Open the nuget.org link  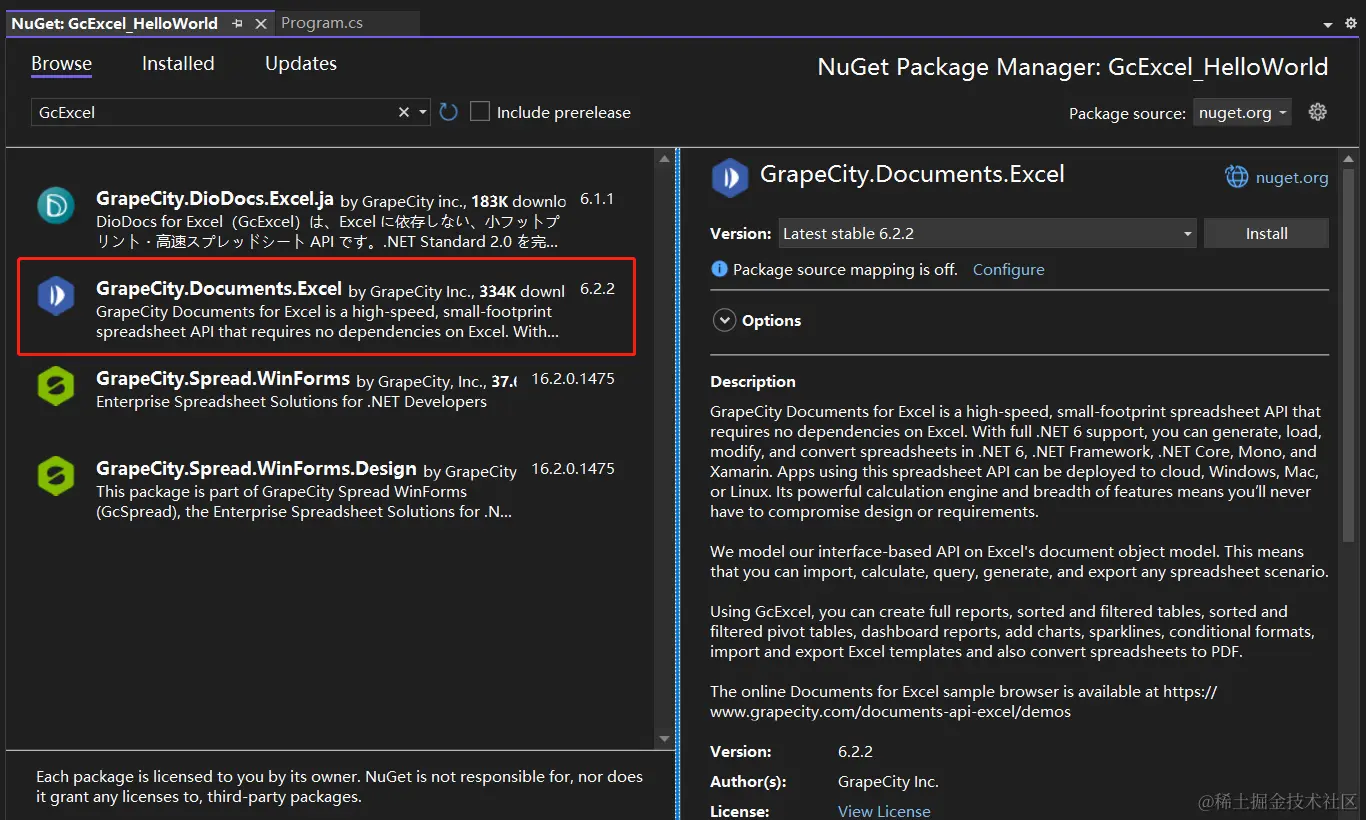pyautogui.click(x=1292, y=177)
